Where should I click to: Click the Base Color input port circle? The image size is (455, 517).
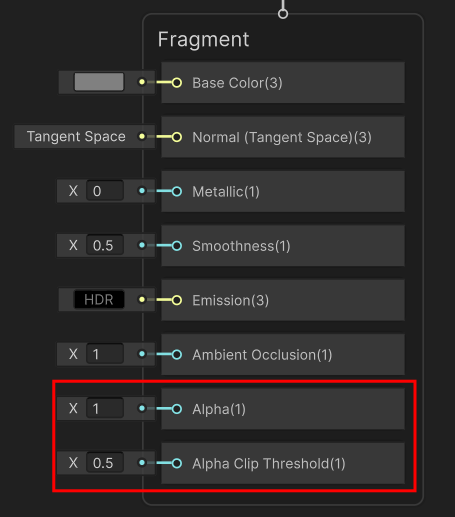point(177,82)
